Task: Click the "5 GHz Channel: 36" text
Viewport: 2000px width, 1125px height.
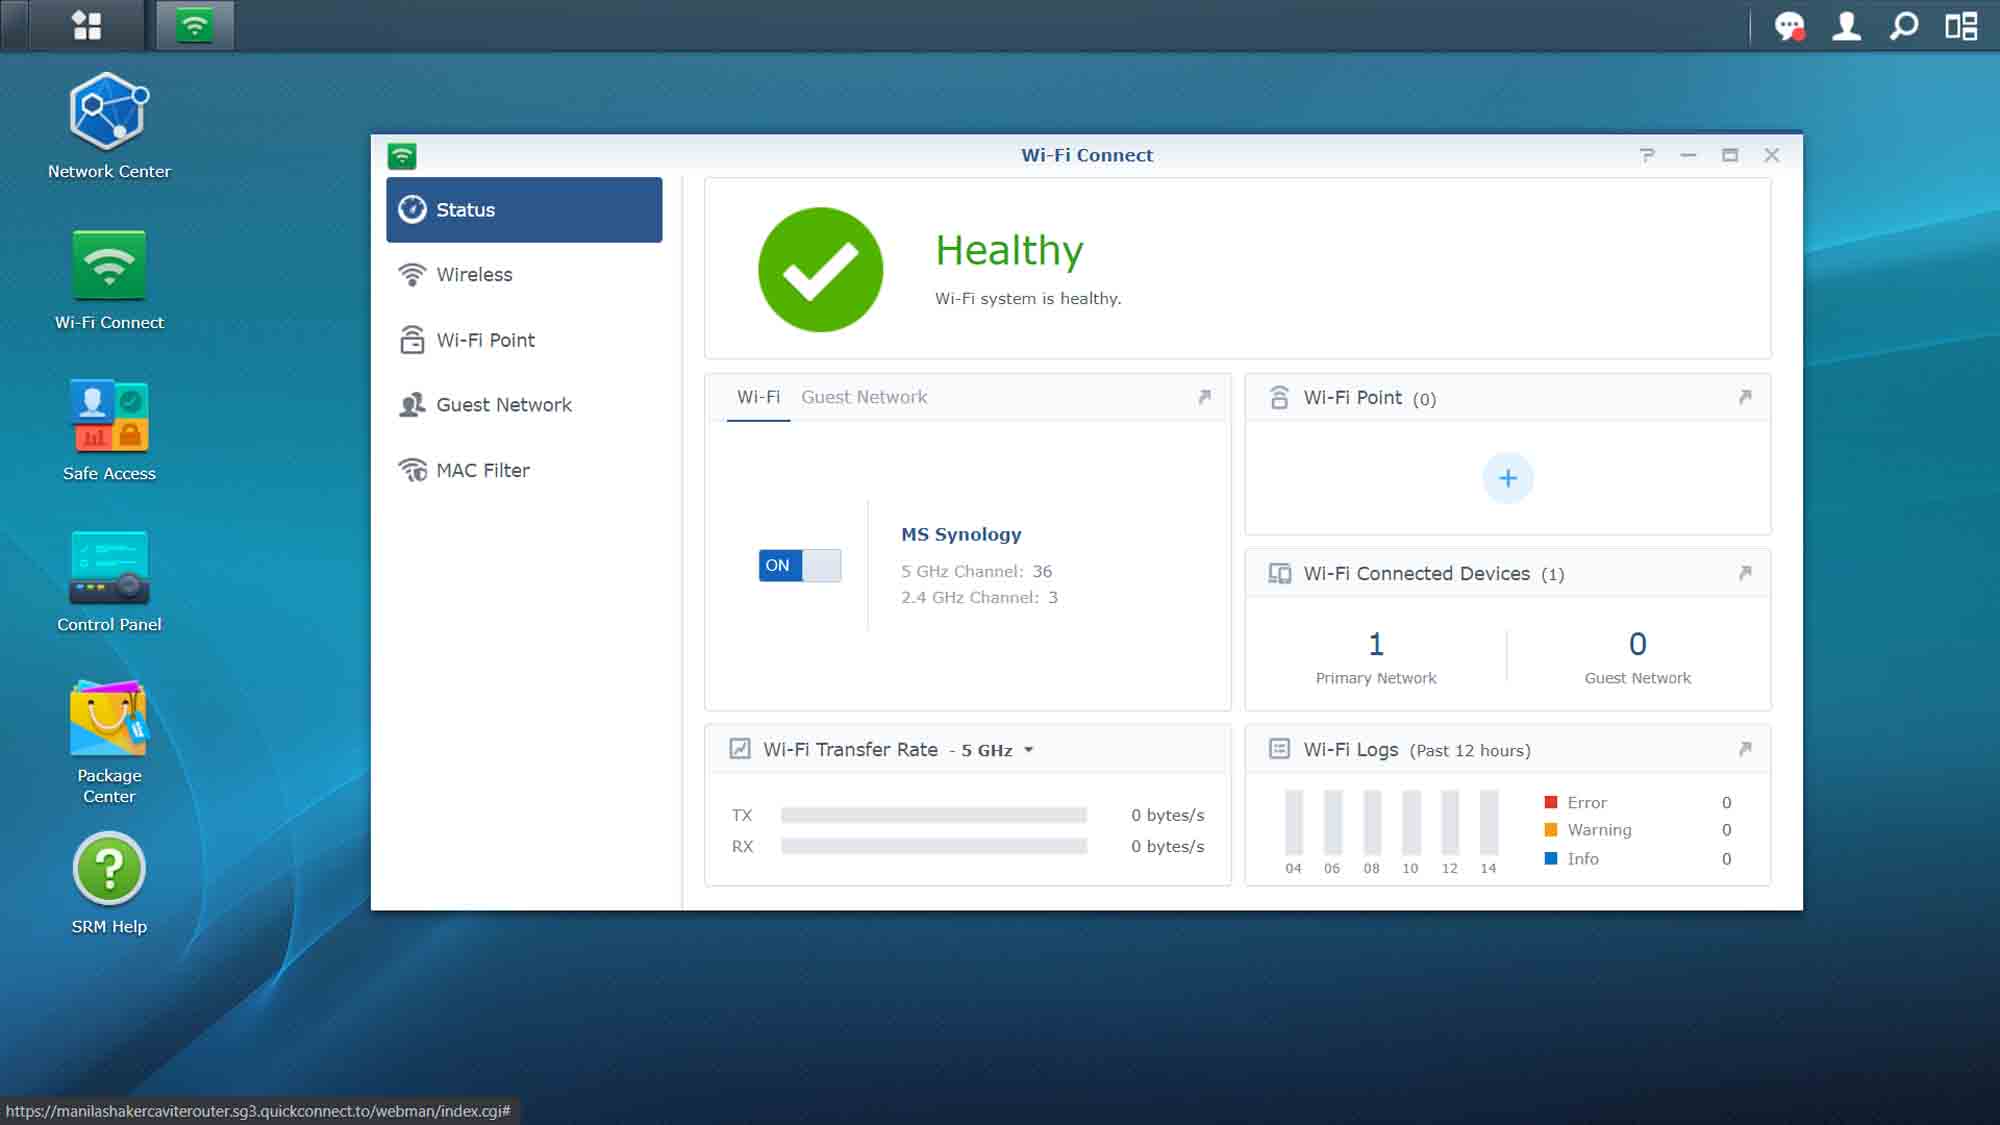Action: (976, 571)
